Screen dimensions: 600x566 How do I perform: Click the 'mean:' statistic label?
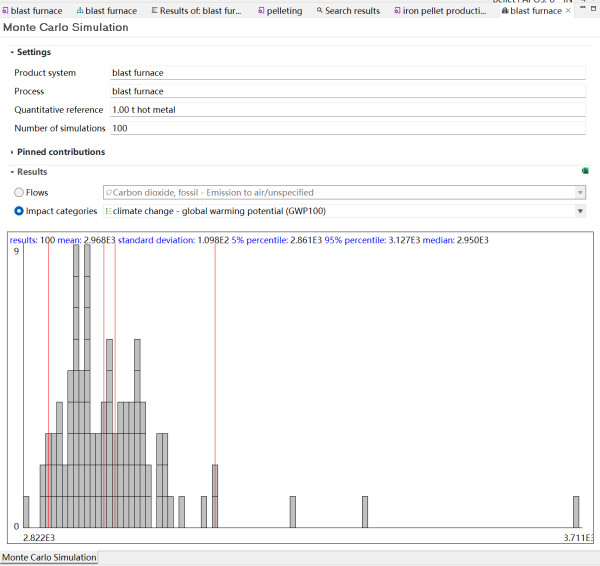pyautogui.click(x=69, y=240)
